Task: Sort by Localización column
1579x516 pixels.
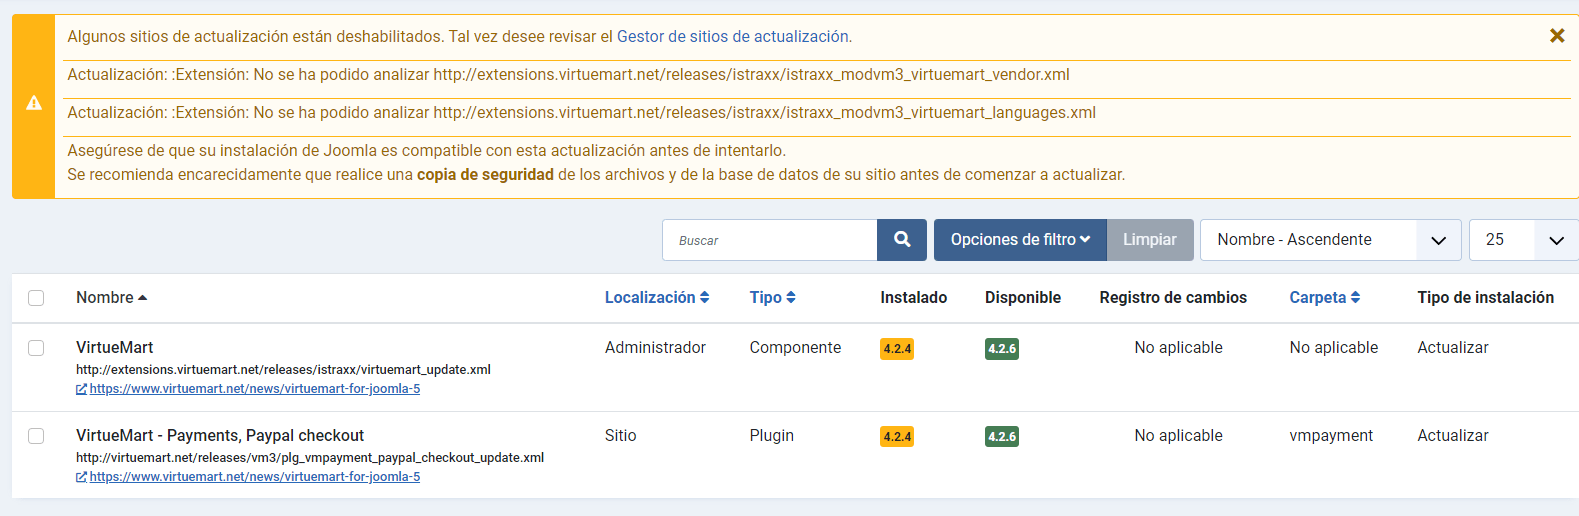Action: (657, 298)
